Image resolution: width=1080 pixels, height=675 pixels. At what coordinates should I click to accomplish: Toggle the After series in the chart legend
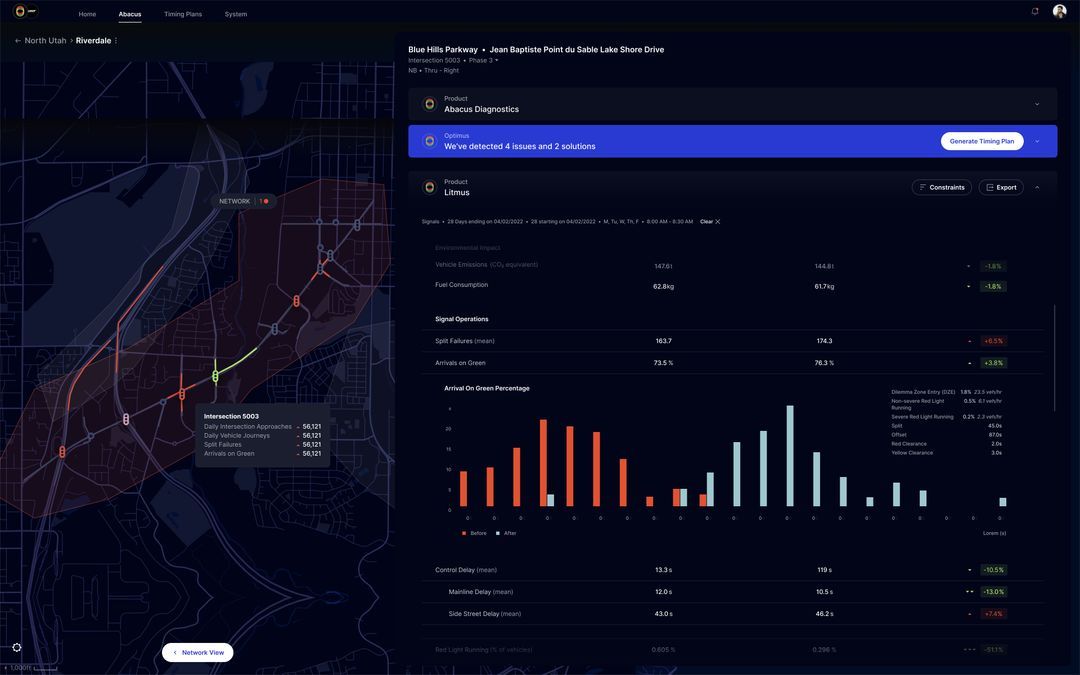[x=505, y=531]
